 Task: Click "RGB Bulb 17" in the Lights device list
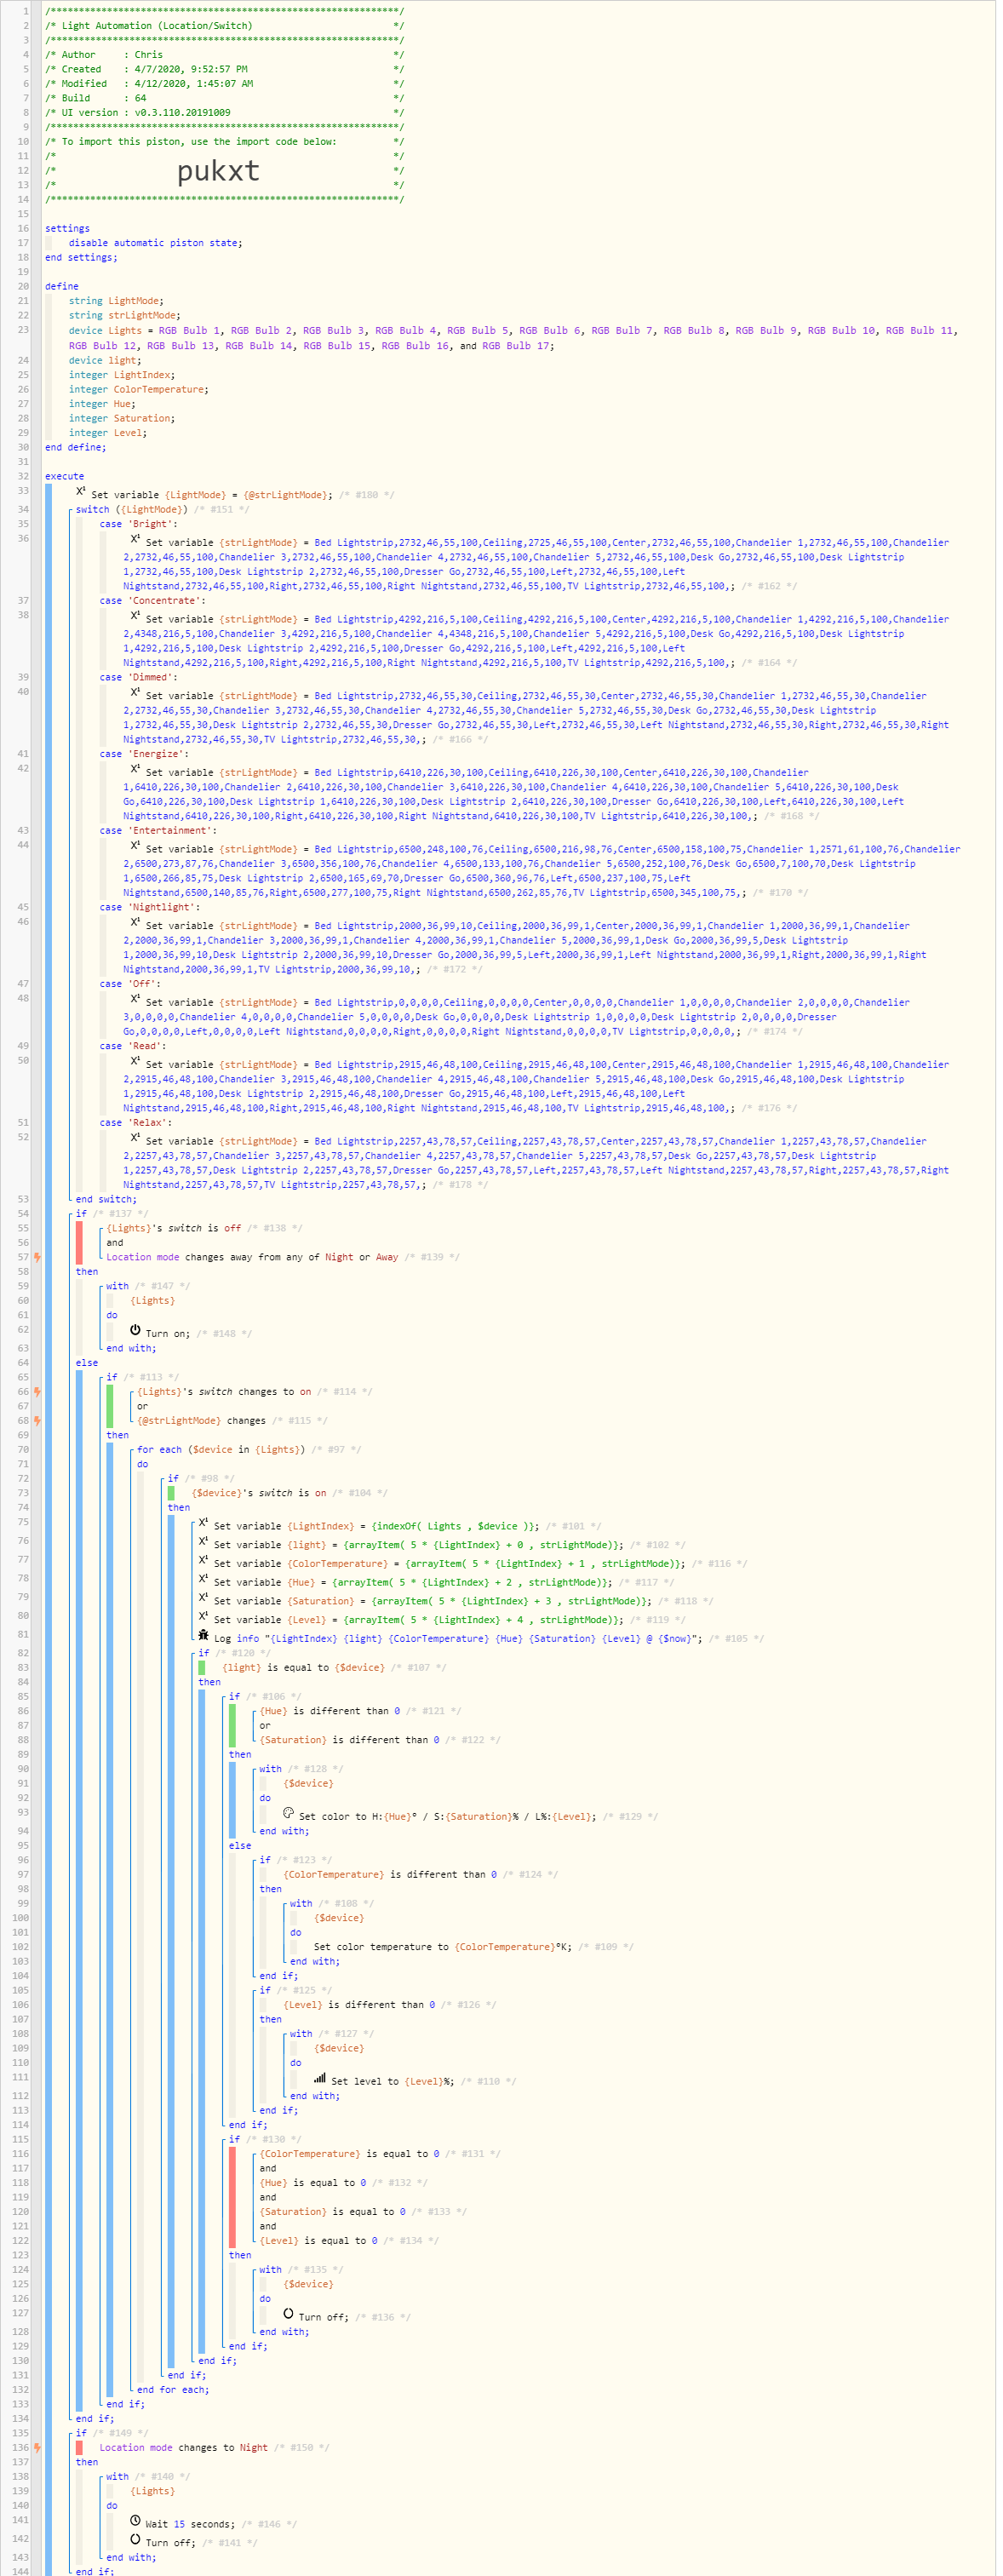click(515, 346)
